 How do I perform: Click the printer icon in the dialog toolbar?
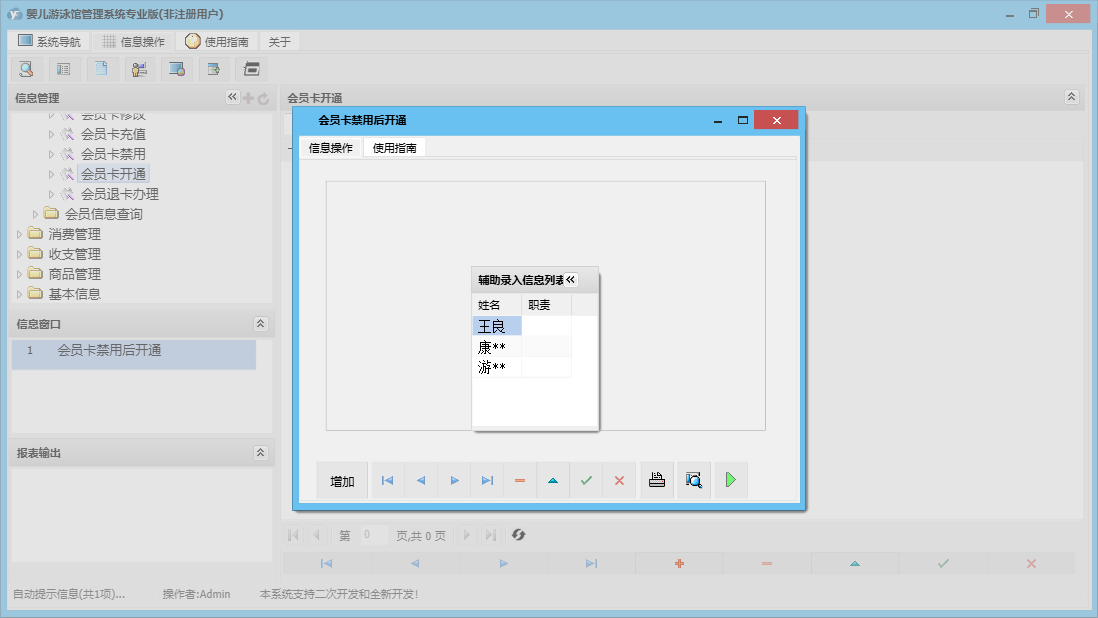click(657, 480)
